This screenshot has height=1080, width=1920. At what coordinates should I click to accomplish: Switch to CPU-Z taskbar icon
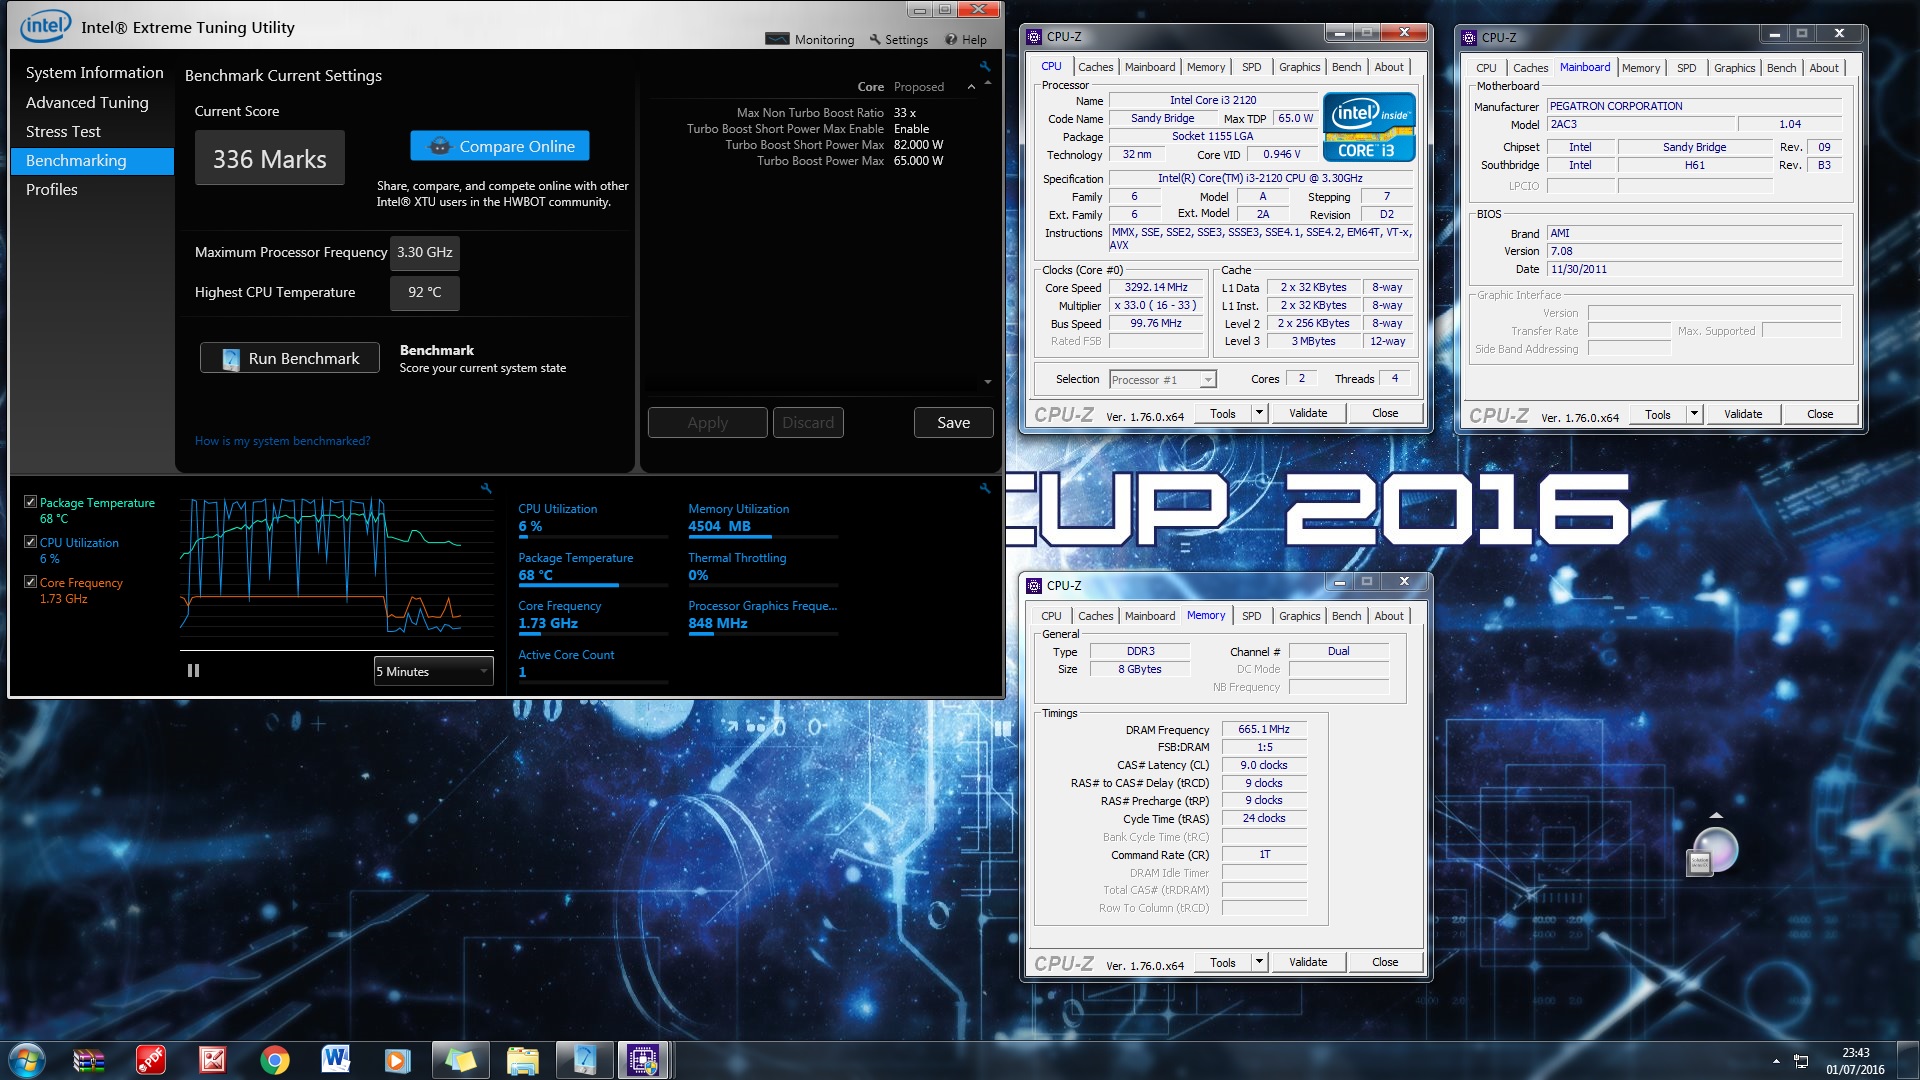(643, 1060)
